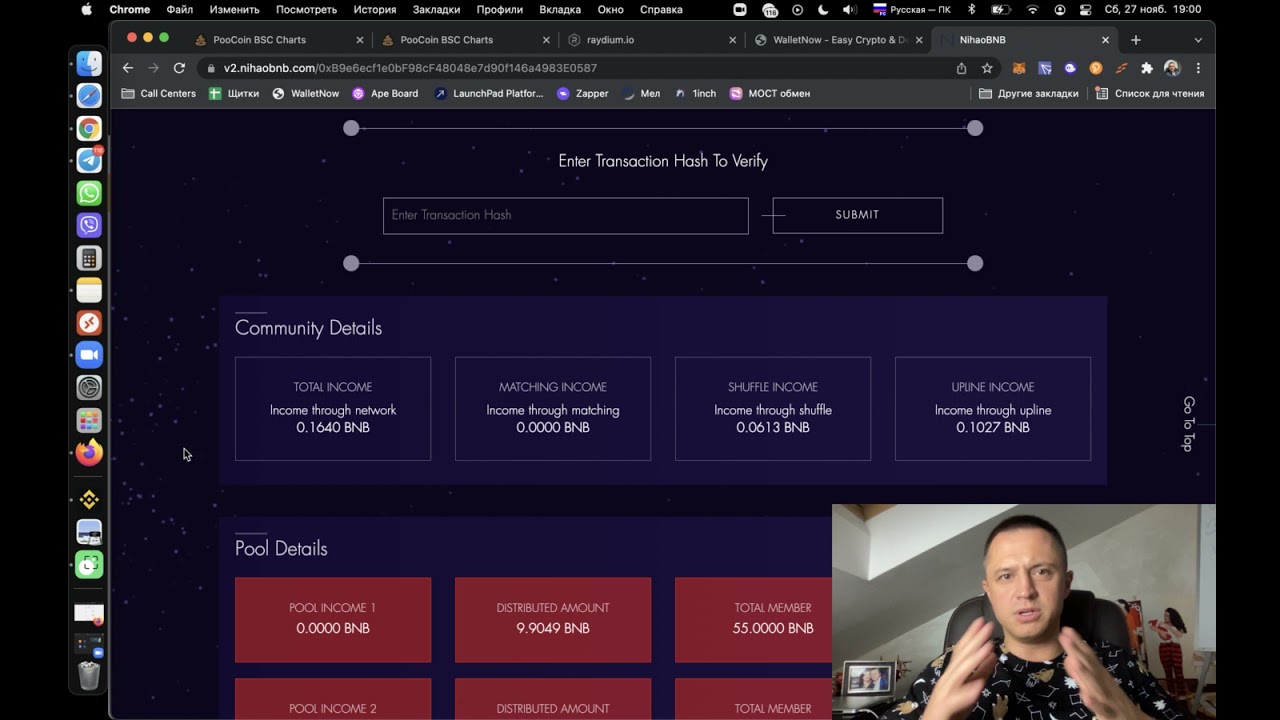Open Launchpad from the Dock

point(89,420)
